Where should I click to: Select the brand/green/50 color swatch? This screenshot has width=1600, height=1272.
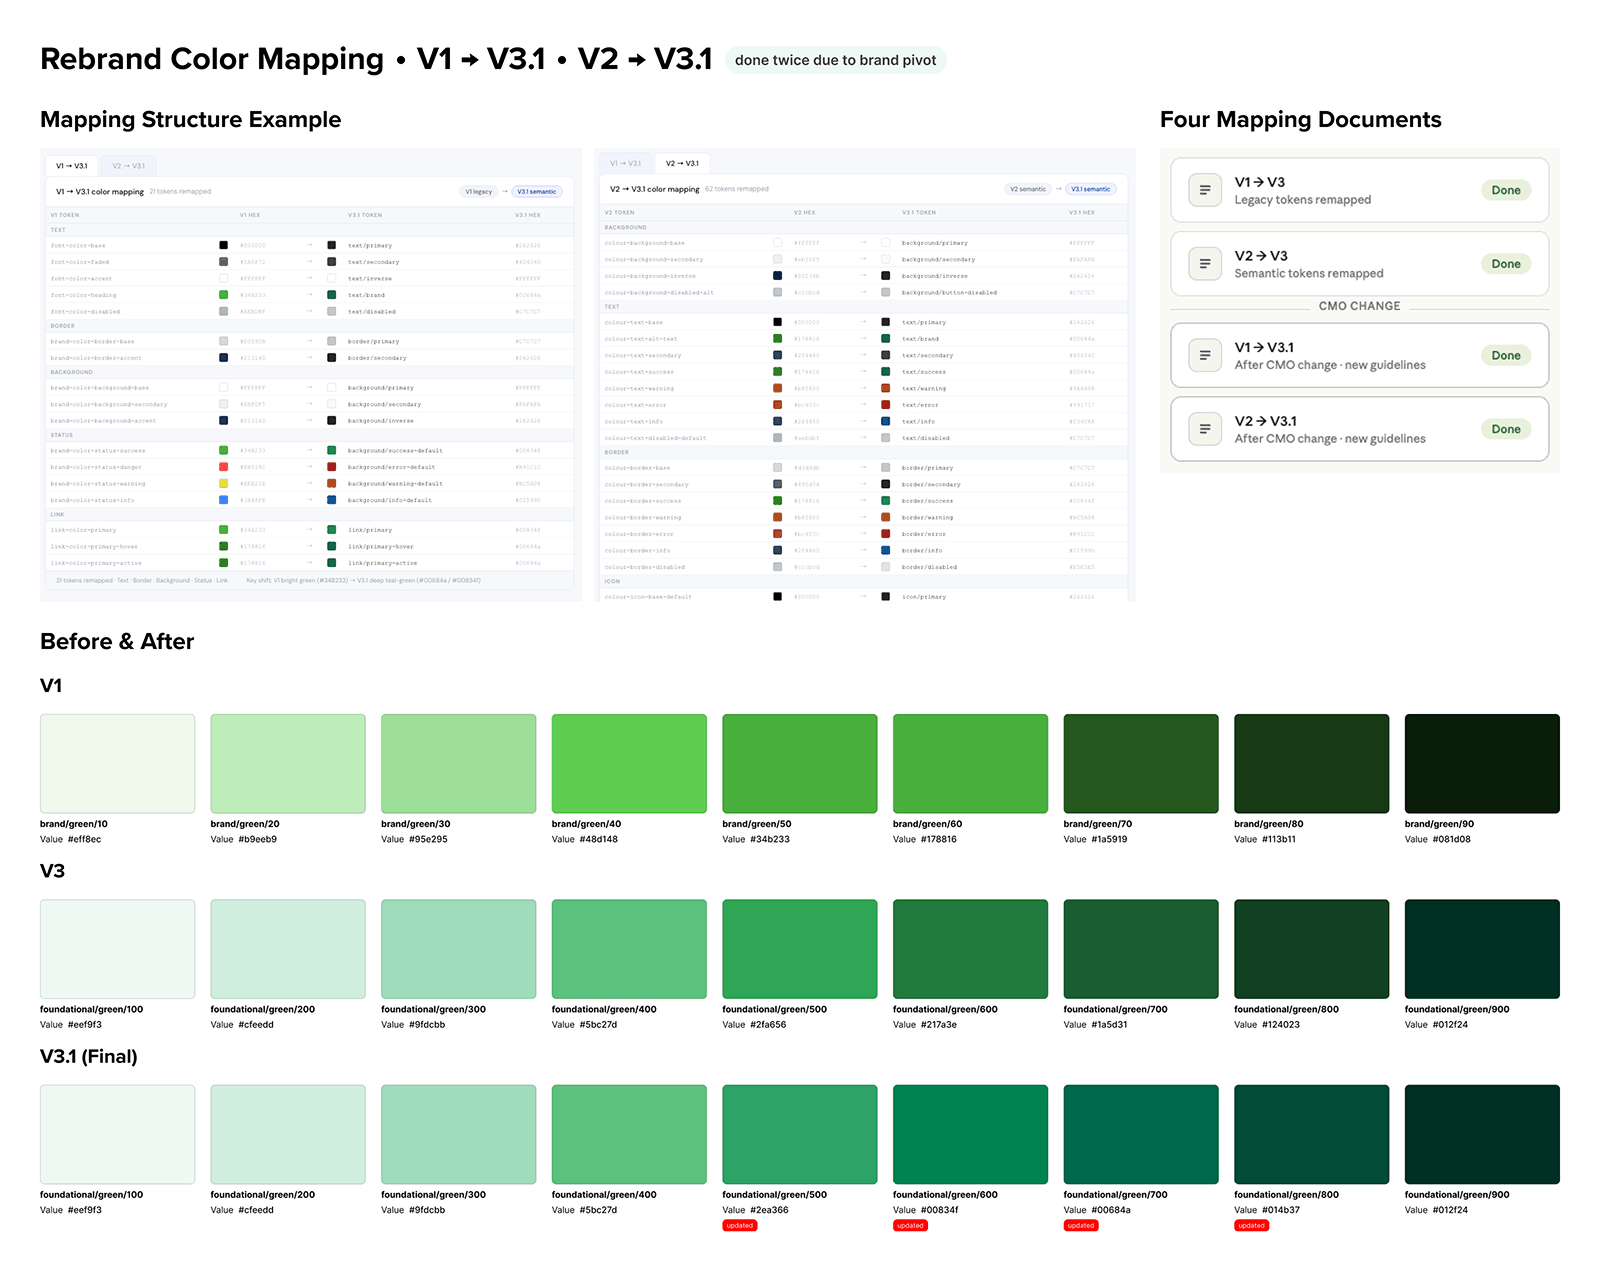tap(799, 762)
